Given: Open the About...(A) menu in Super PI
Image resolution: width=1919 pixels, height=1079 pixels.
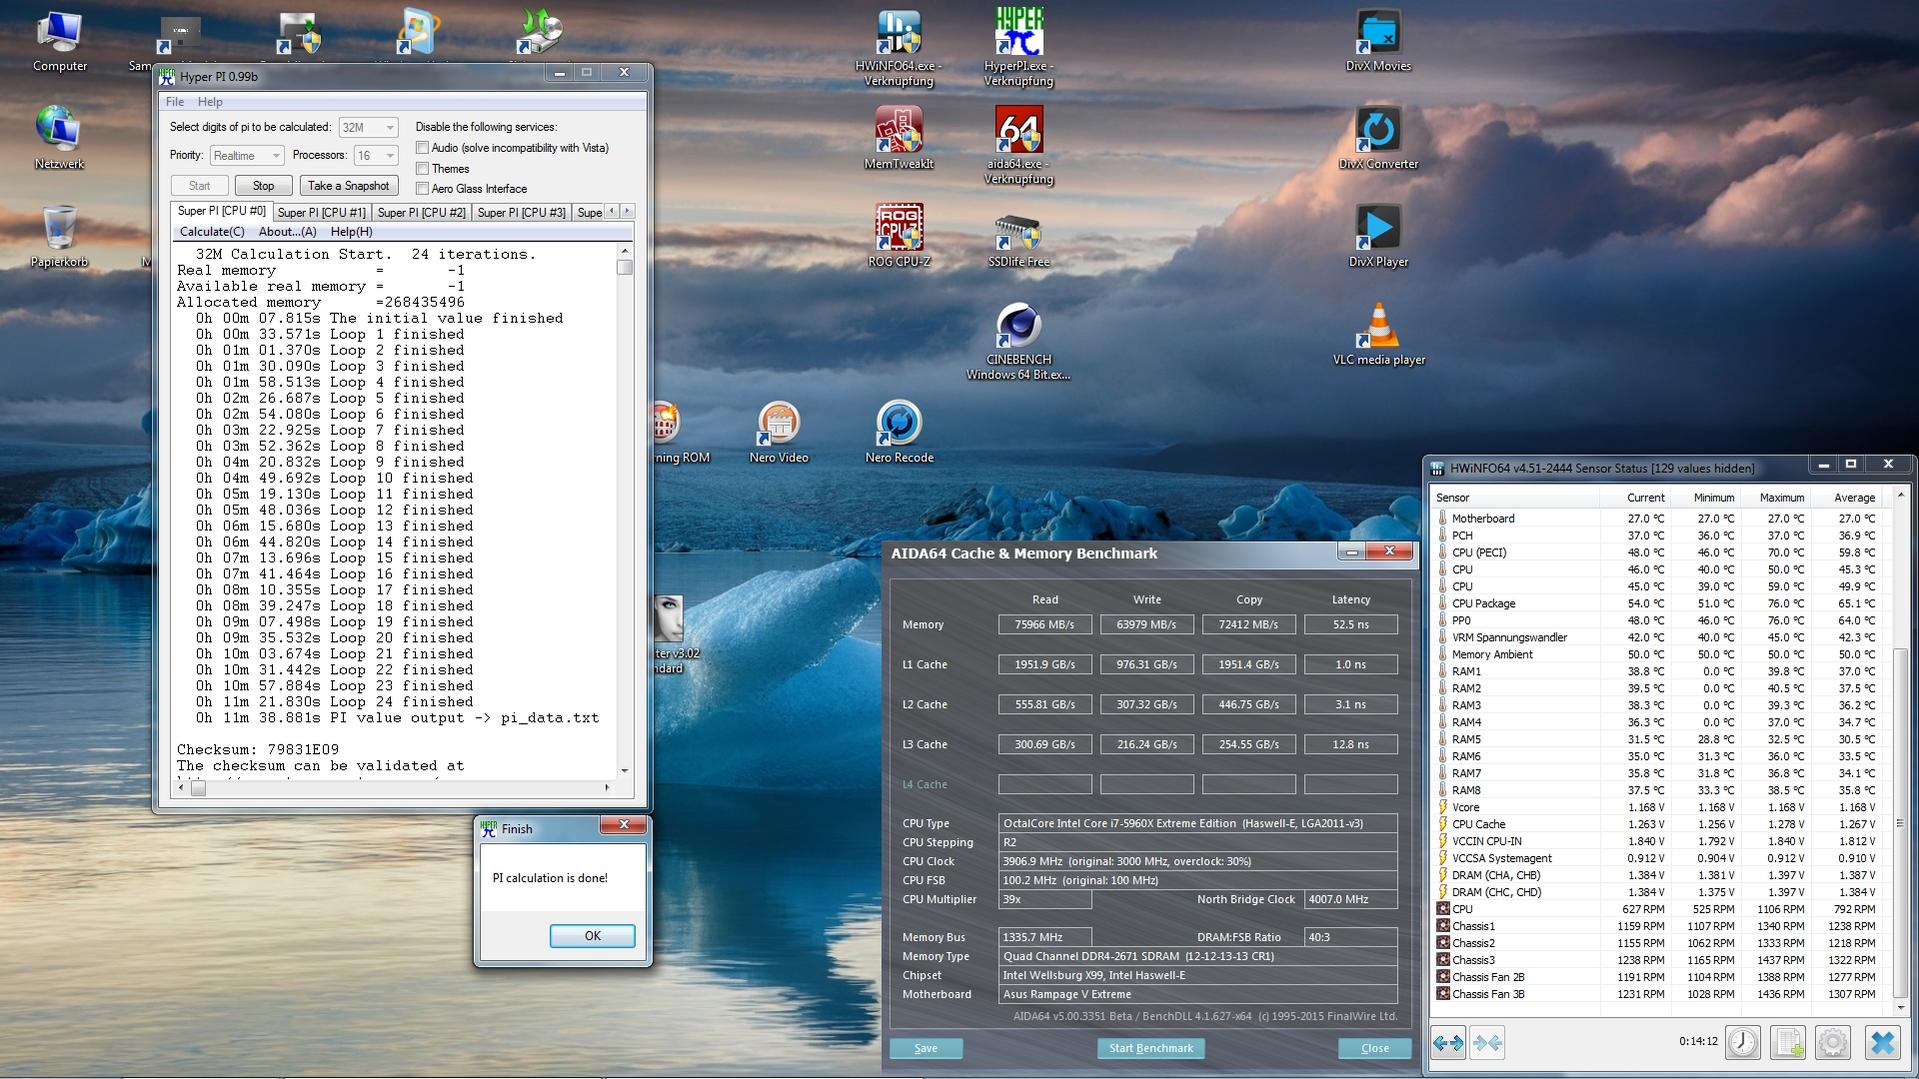Looking at the screenshot, I should tap(288, 232).
